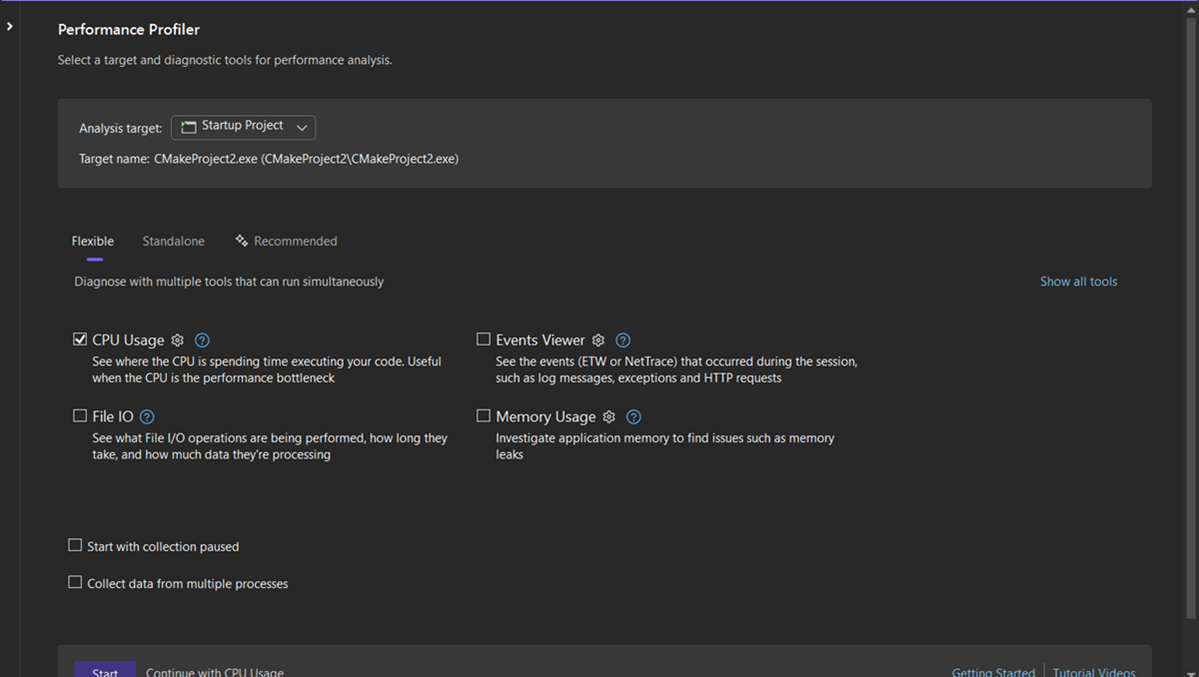Image resolution: width=1199 pixels, height=677 pixels.
Task: Click the Memory Usage help icon
Action: 633,416
